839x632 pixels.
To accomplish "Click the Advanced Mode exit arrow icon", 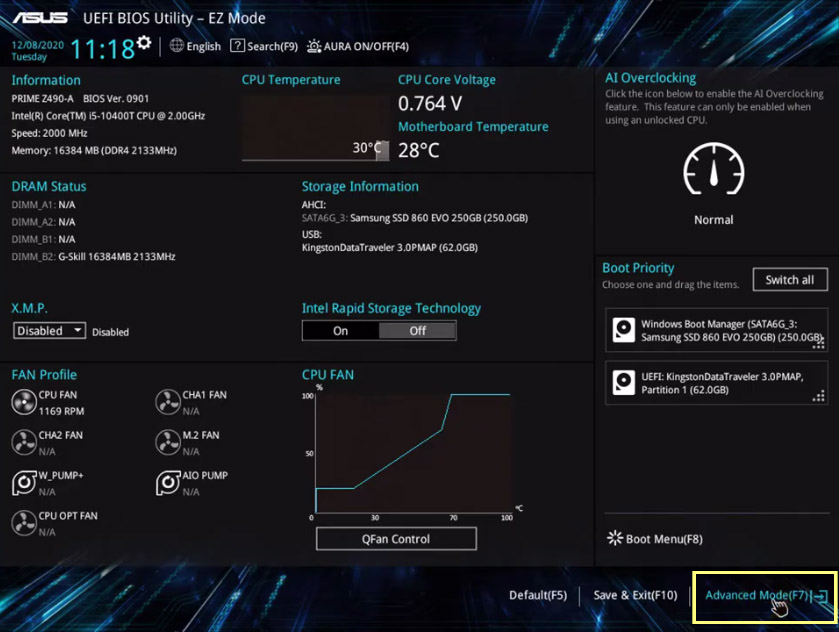I will click(821, 596).
